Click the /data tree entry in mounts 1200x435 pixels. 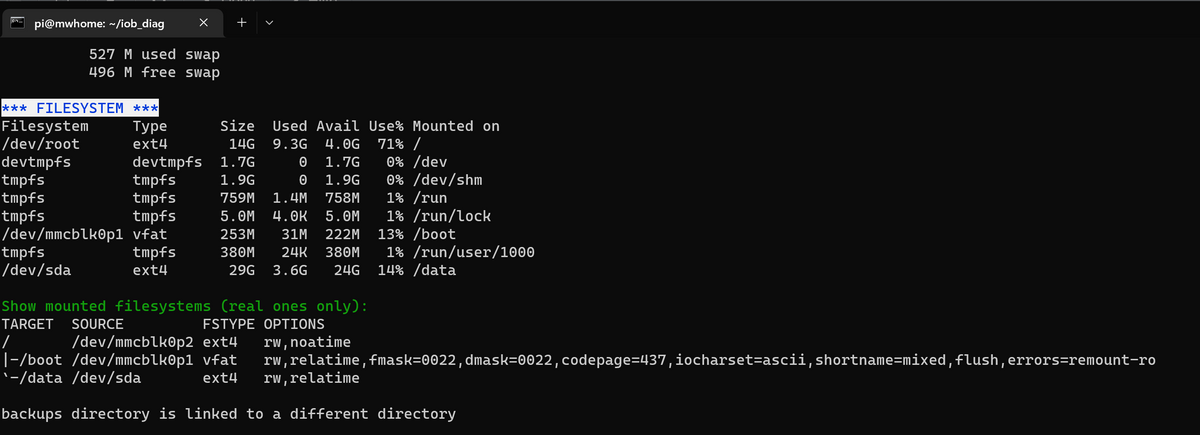(x=31, y=378)
